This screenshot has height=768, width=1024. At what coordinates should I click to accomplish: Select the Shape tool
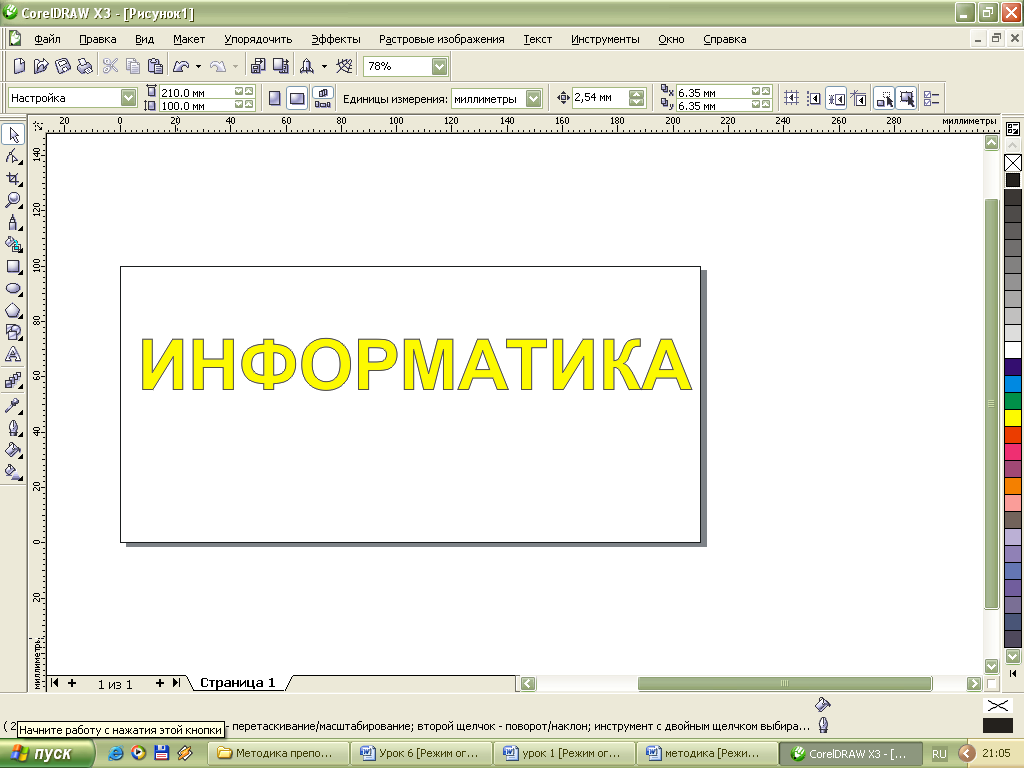click(13, 157)
